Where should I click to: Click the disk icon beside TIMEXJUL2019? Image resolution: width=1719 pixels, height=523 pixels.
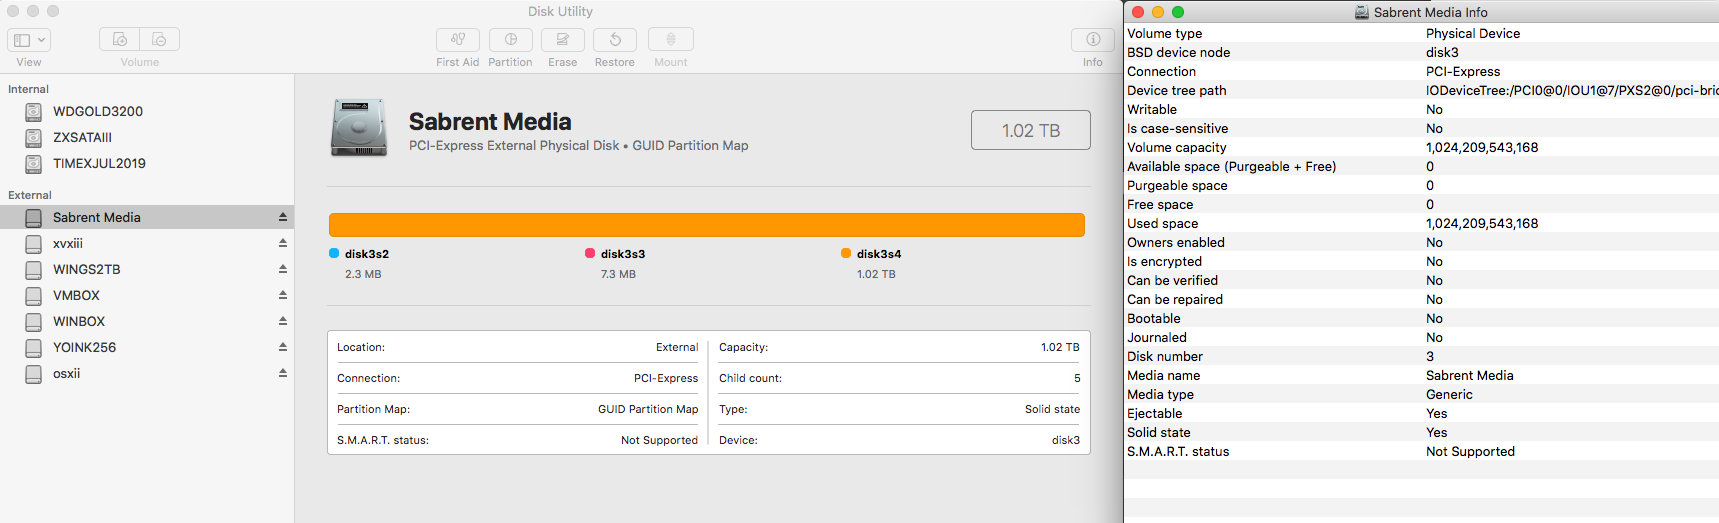point(34,163)
